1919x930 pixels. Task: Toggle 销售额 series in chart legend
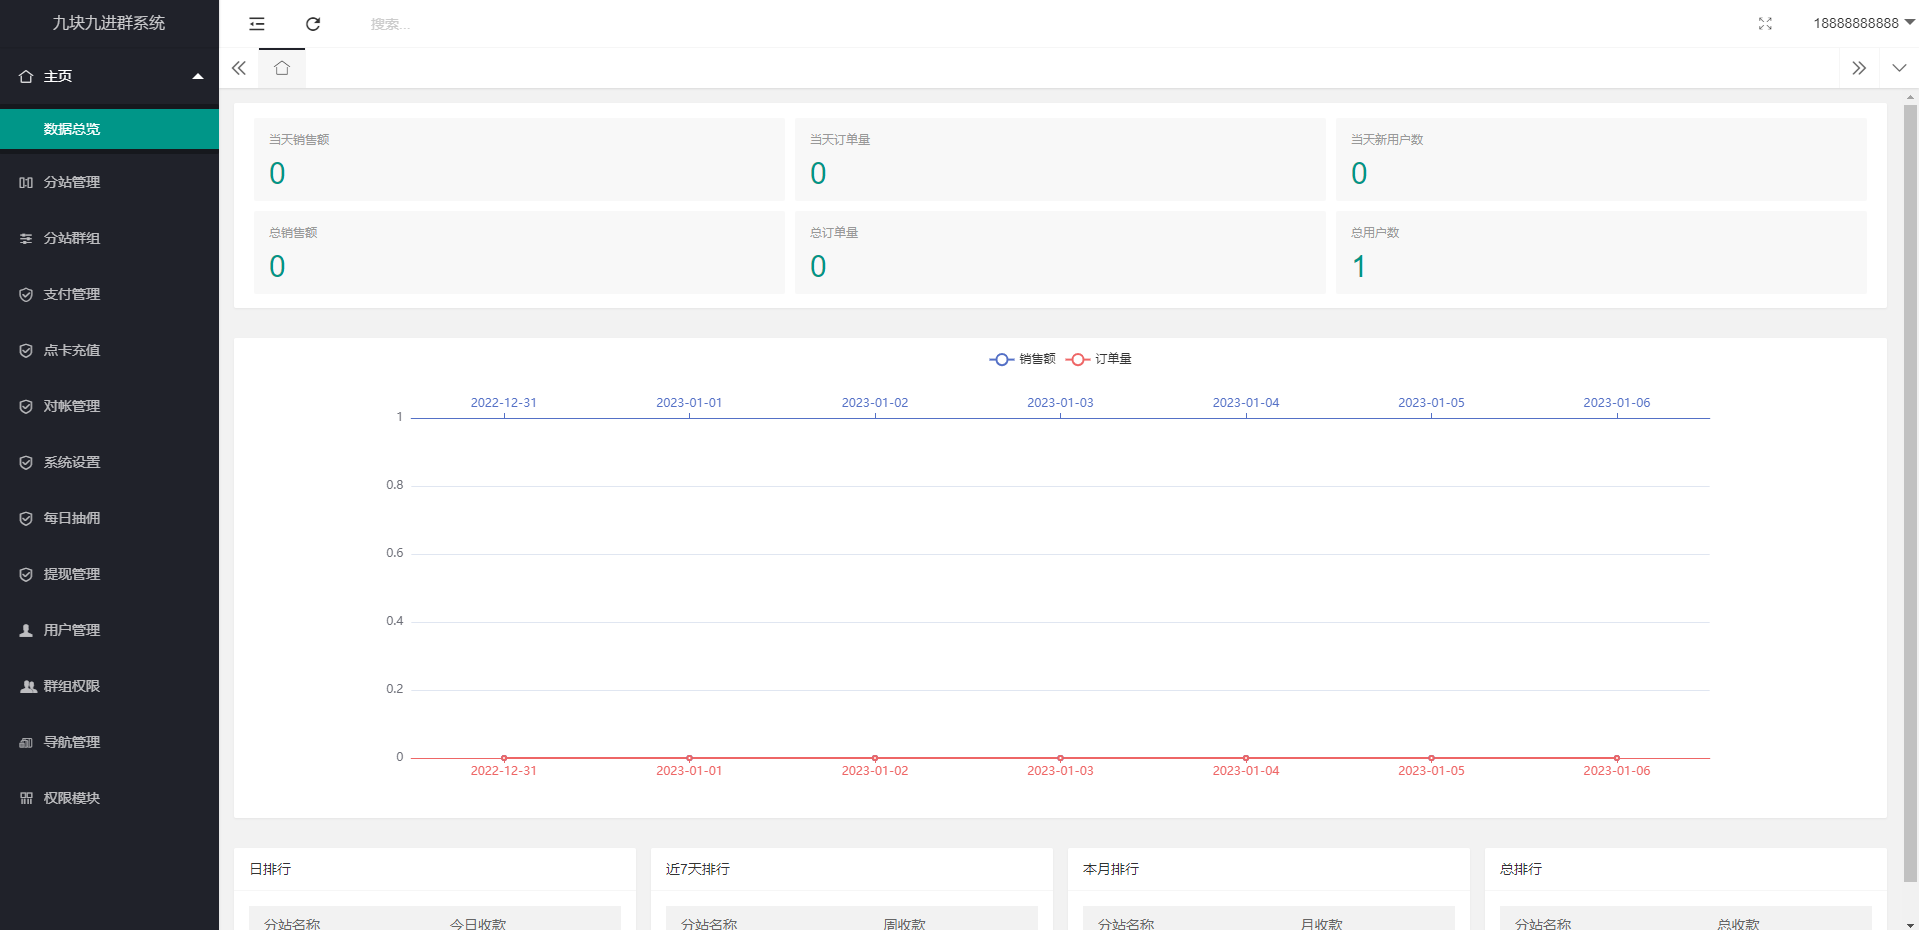tap(1022, 359)
